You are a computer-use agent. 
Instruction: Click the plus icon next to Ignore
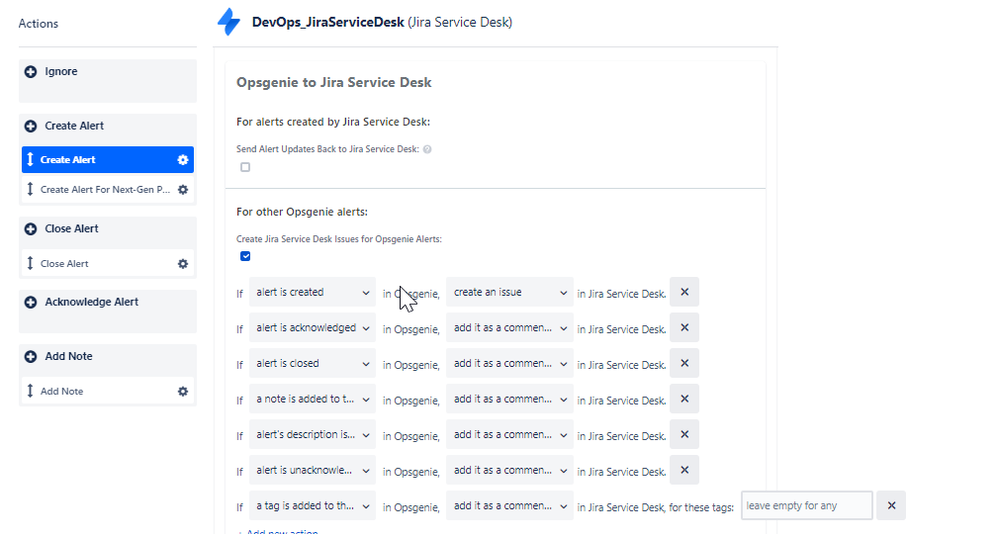(x=31, y=72)
